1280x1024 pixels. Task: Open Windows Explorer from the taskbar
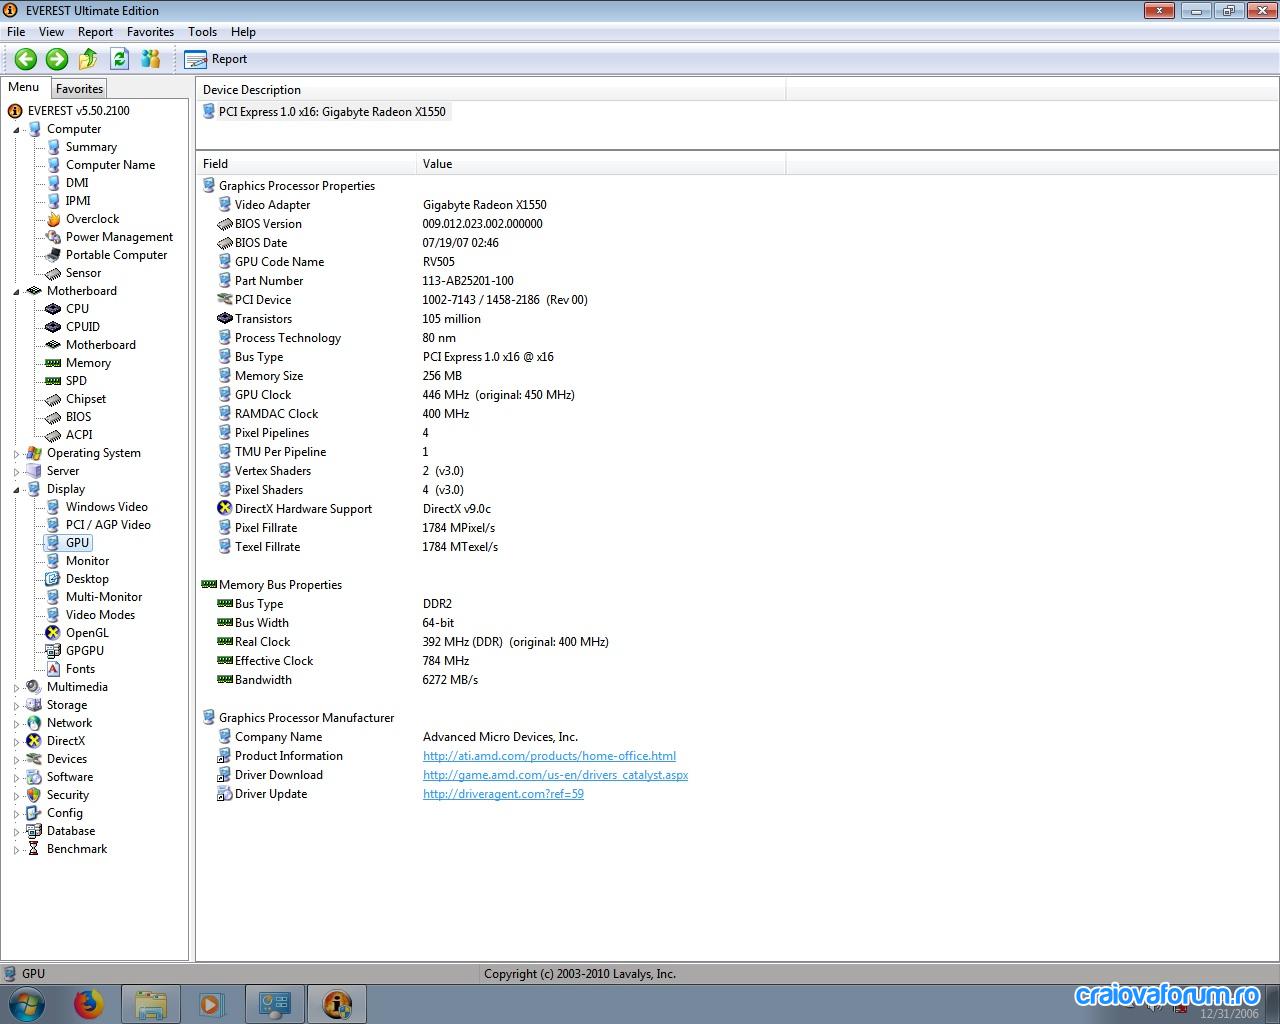click(150, 1004)
